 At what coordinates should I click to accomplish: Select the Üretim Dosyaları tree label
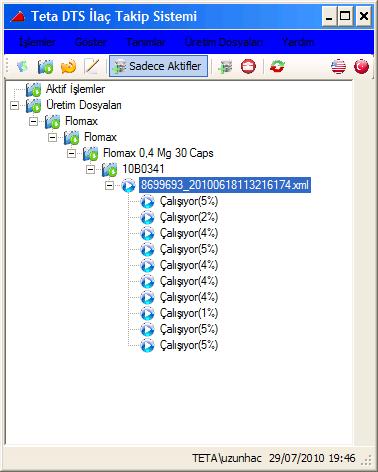click(84, 105)
